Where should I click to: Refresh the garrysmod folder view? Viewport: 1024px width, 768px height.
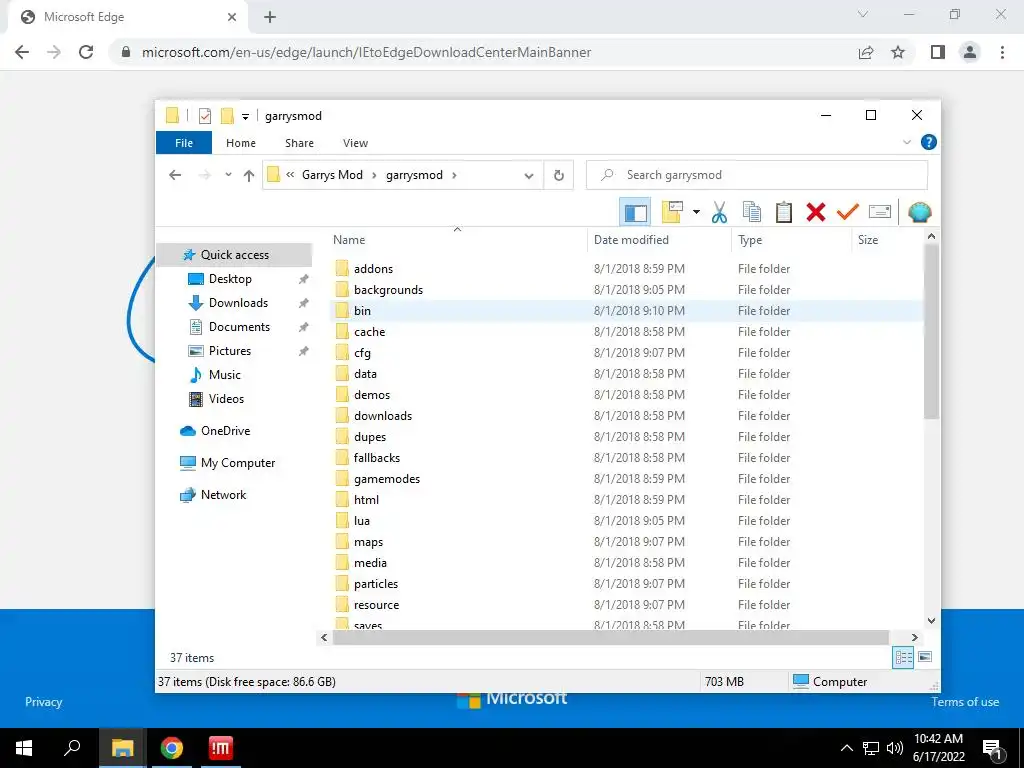click(x=558, y=175)
